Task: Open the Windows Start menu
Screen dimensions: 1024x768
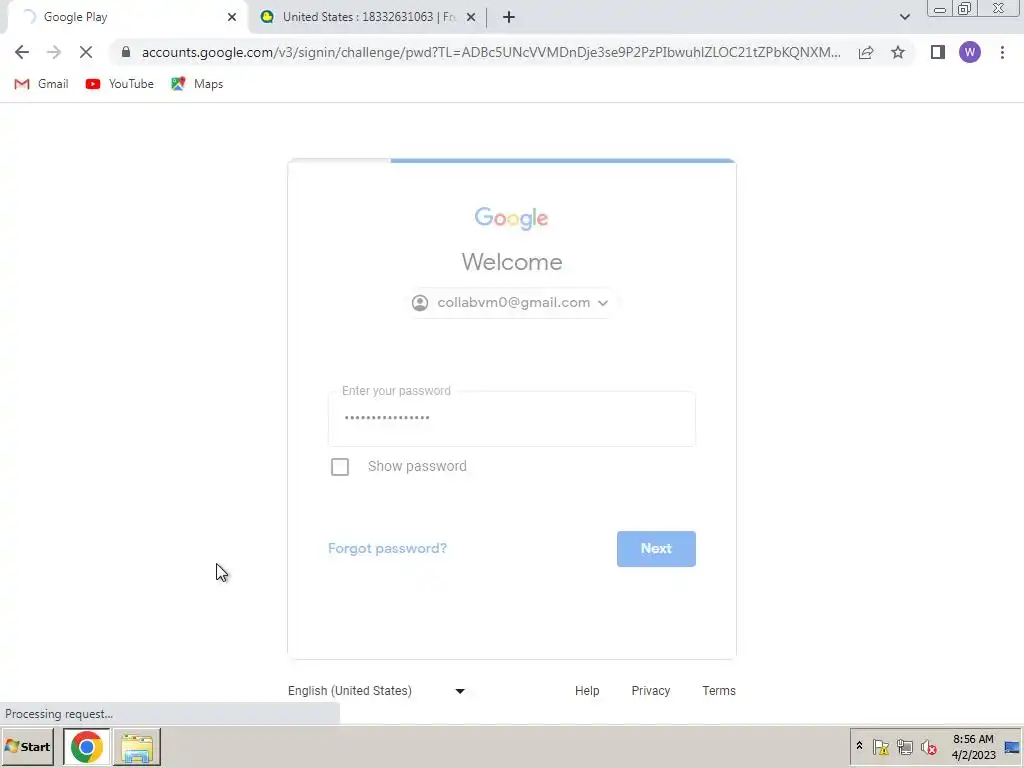Action: tap(27, 746)
